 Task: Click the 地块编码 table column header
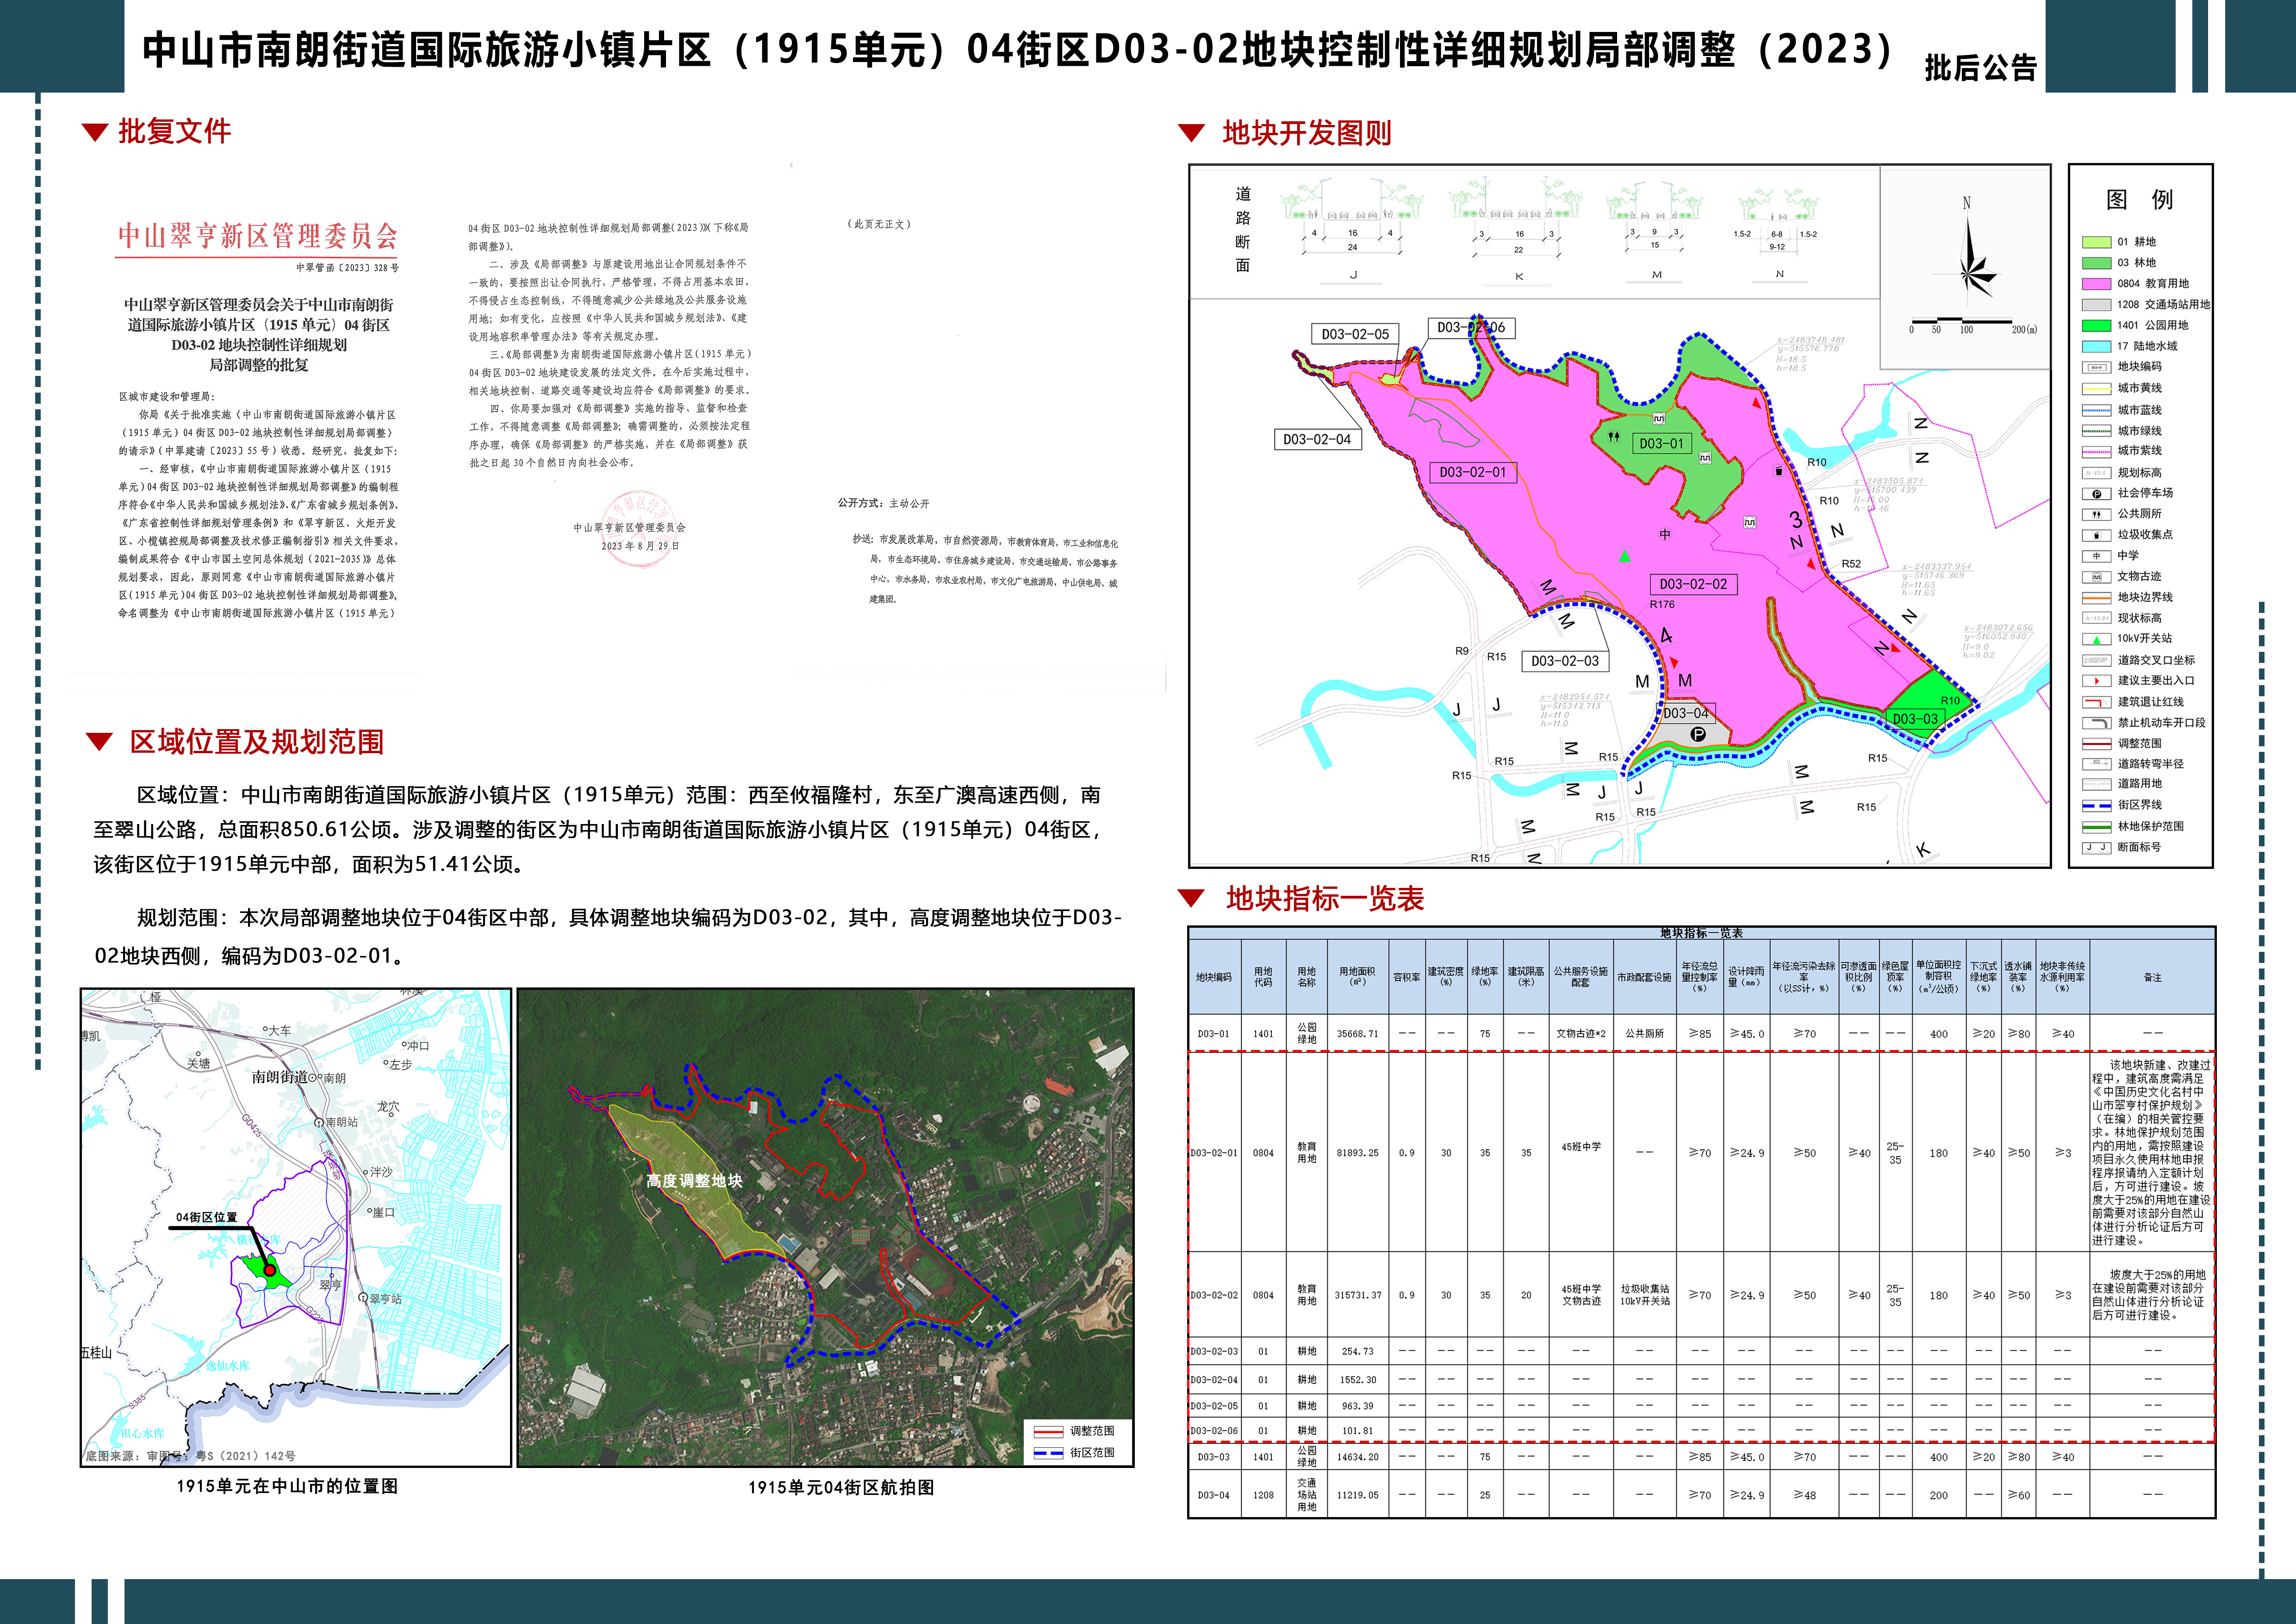coord(1214,977)
